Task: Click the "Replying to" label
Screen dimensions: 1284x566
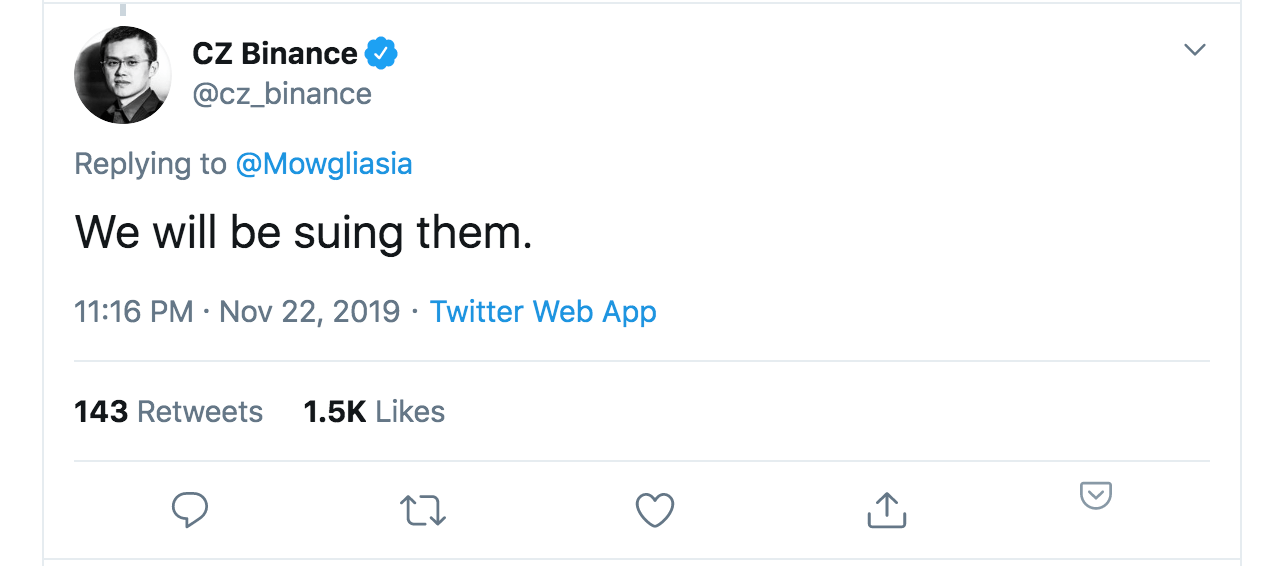Action: point(150,164)
